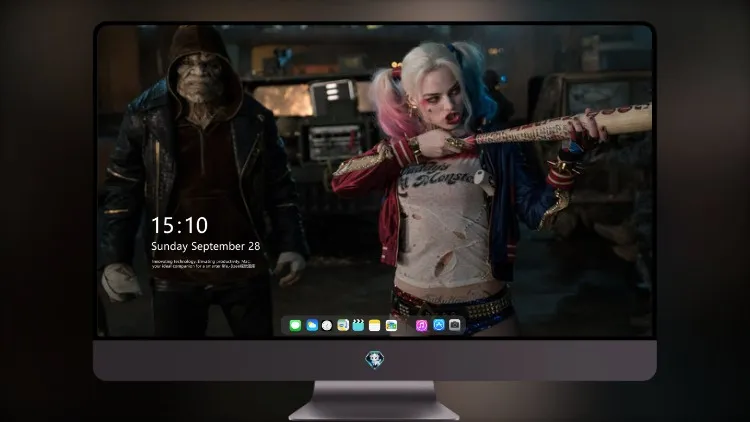The height and width of the screenshot is (422, 750).
Task: Open the yellow Notes app
Action: (375, 326)
